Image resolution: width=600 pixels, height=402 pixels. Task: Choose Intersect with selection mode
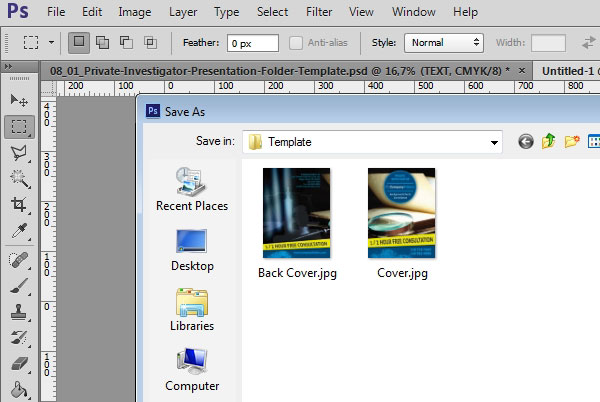click(150, 42)
